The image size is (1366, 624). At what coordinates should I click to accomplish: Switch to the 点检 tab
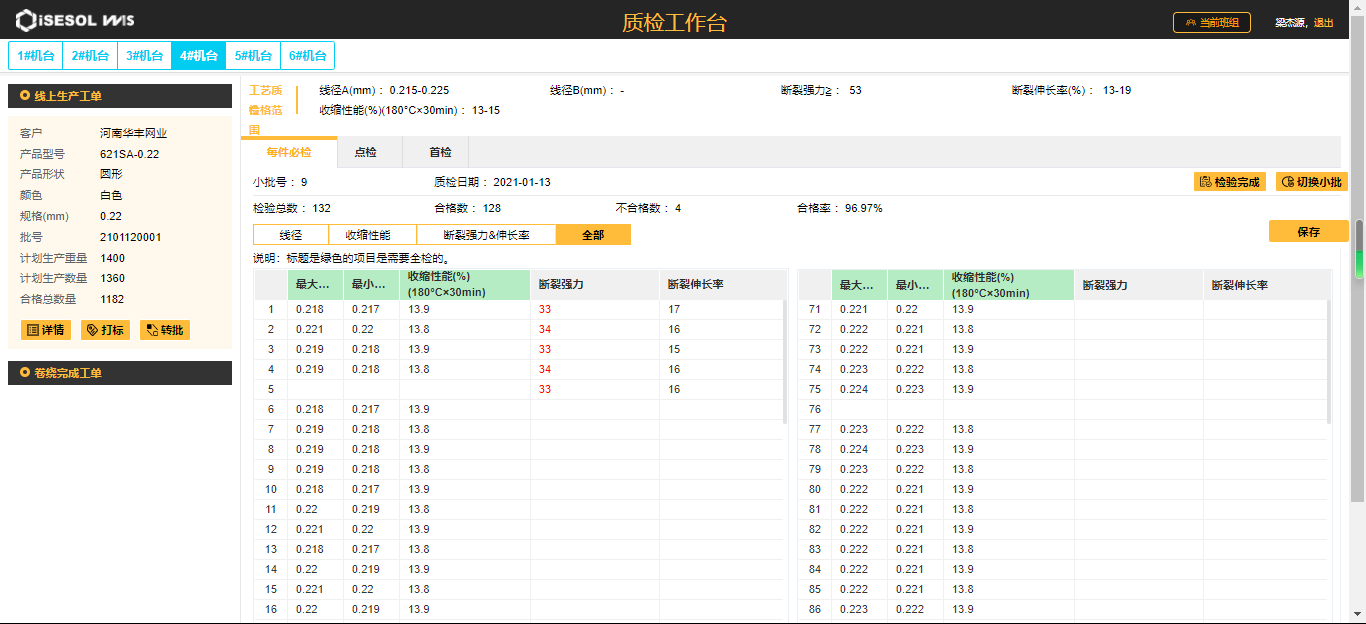click(x=365, y=153)
